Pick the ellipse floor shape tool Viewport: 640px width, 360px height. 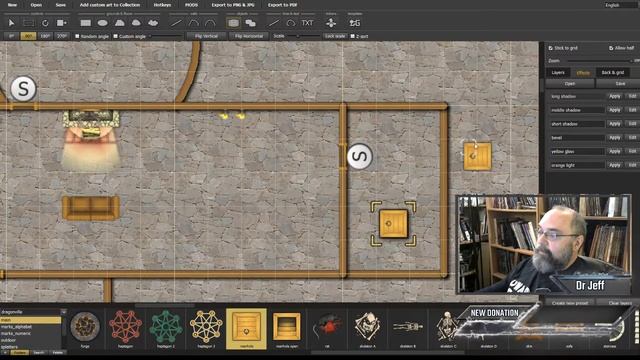point(102,23)
